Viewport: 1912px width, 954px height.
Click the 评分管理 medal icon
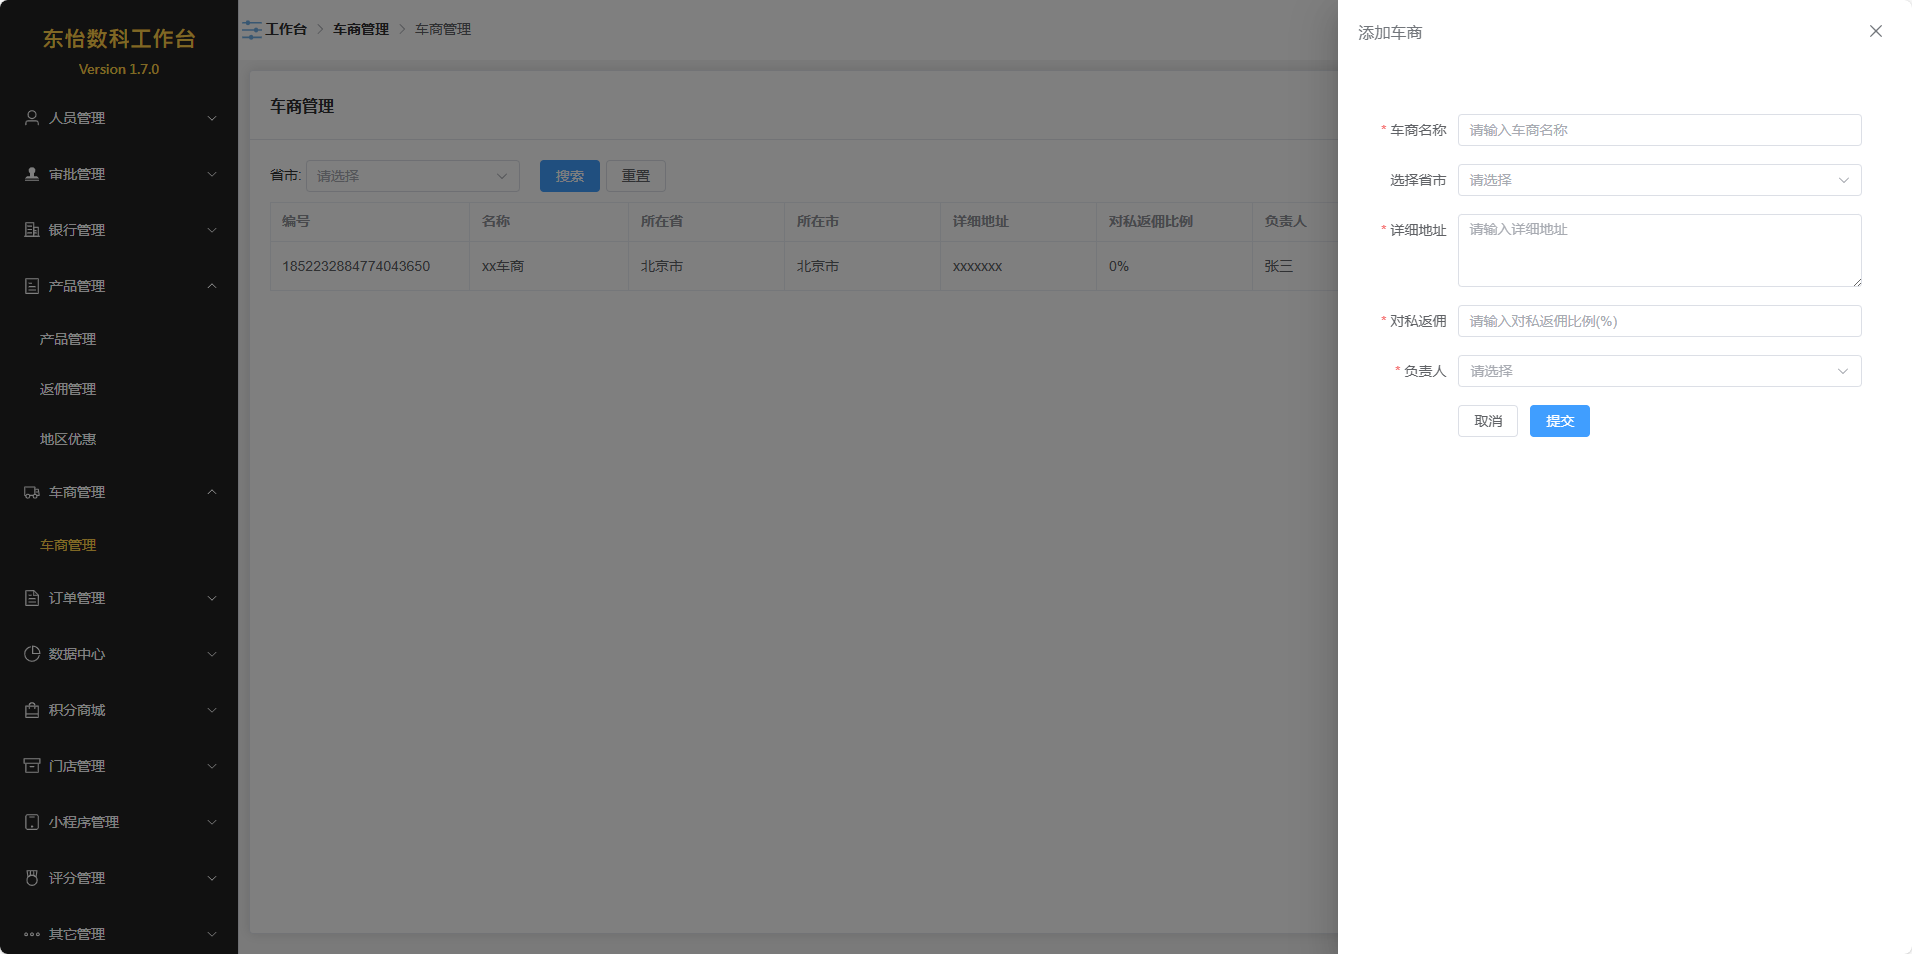click(32, 878)
